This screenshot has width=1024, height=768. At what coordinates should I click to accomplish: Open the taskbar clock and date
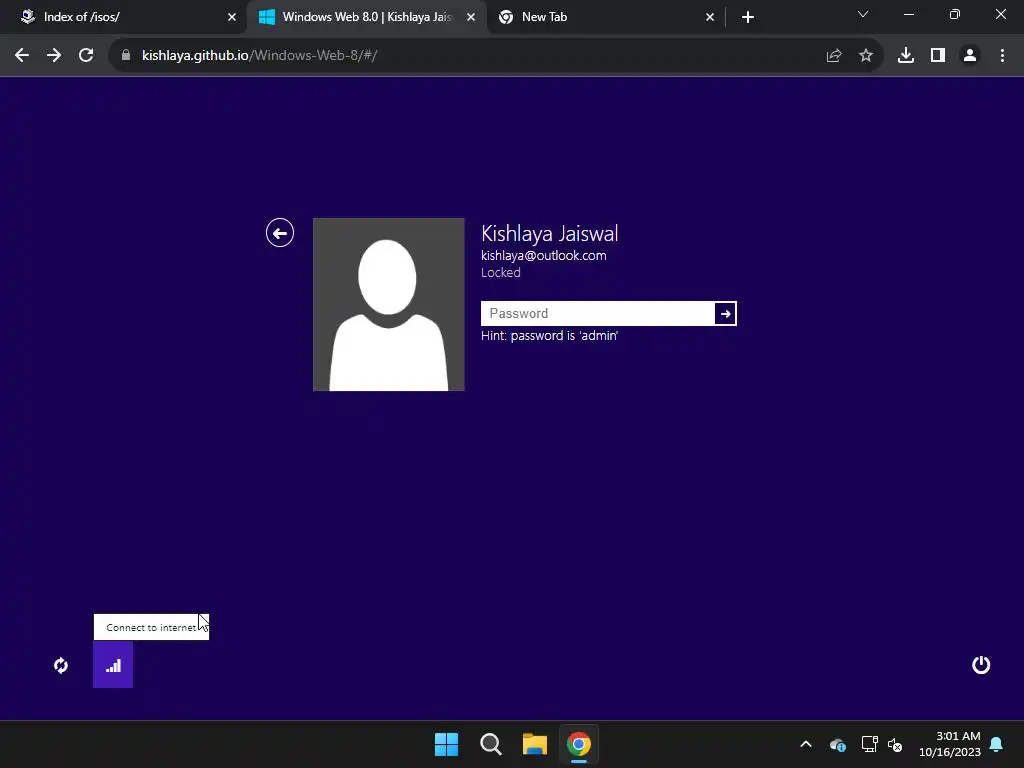click(950, 744)
